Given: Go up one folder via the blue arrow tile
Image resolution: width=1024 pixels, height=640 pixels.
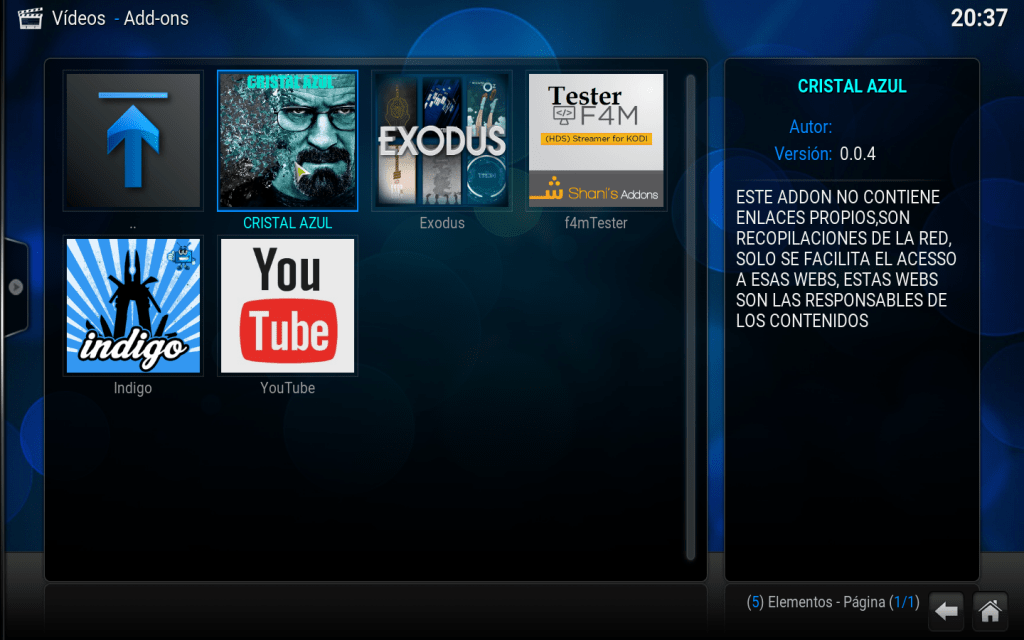Looking at the screenshot, I should 133,140.
